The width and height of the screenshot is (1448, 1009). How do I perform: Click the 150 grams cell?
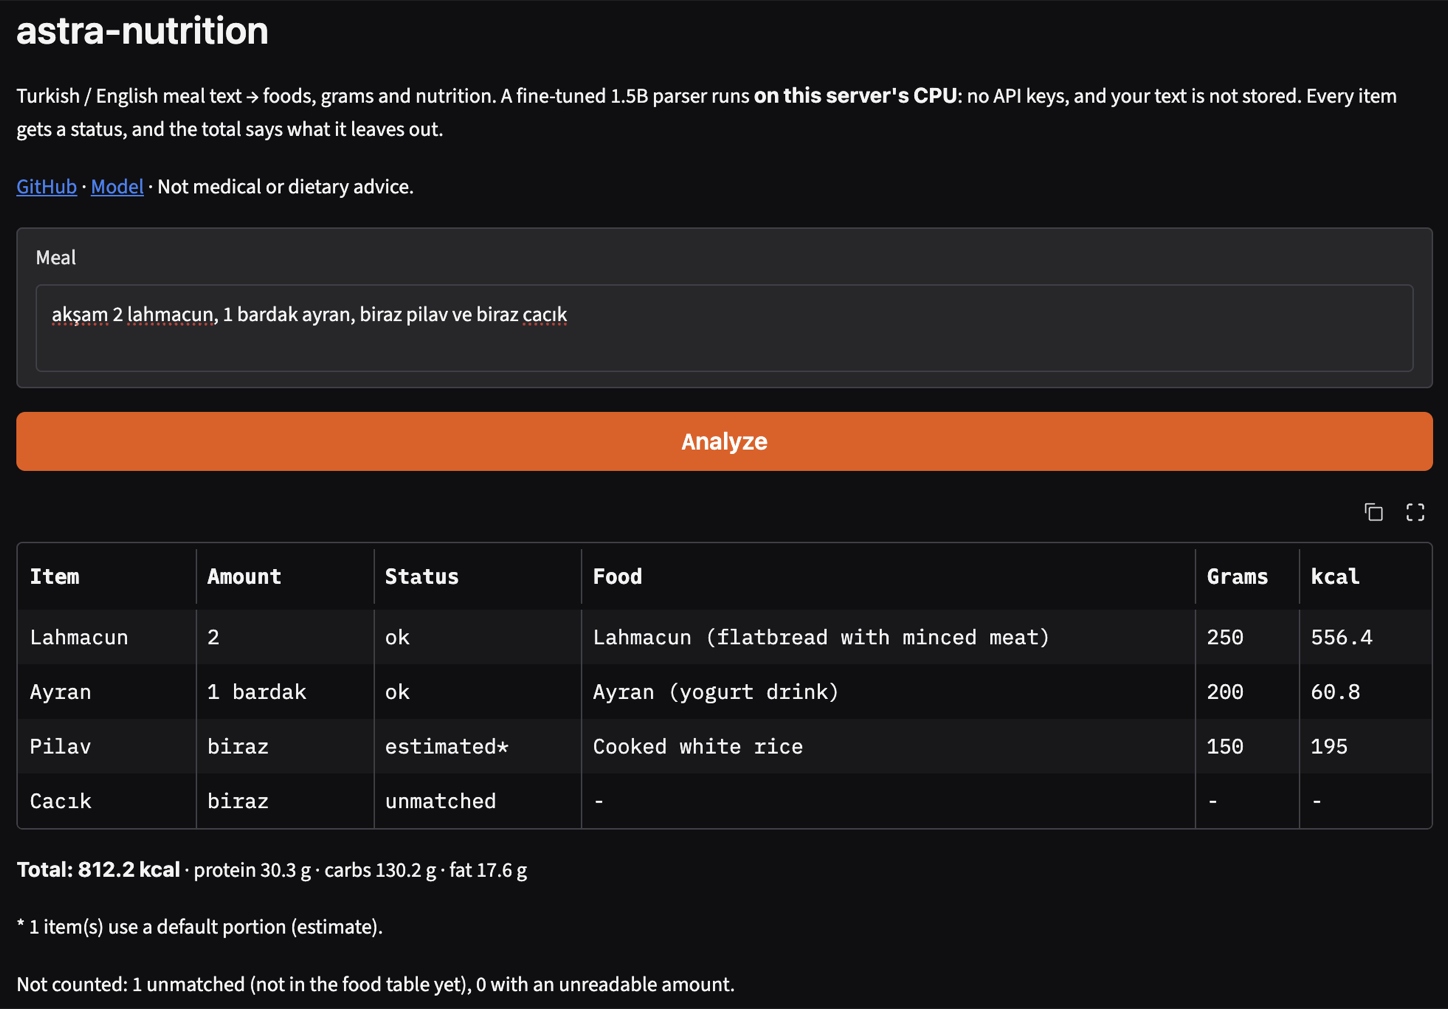[x=1247, y=746]
